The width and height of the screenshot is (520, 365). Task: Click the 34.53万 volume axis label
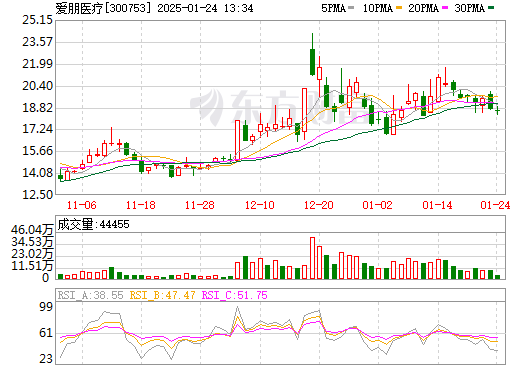[32, 242]
